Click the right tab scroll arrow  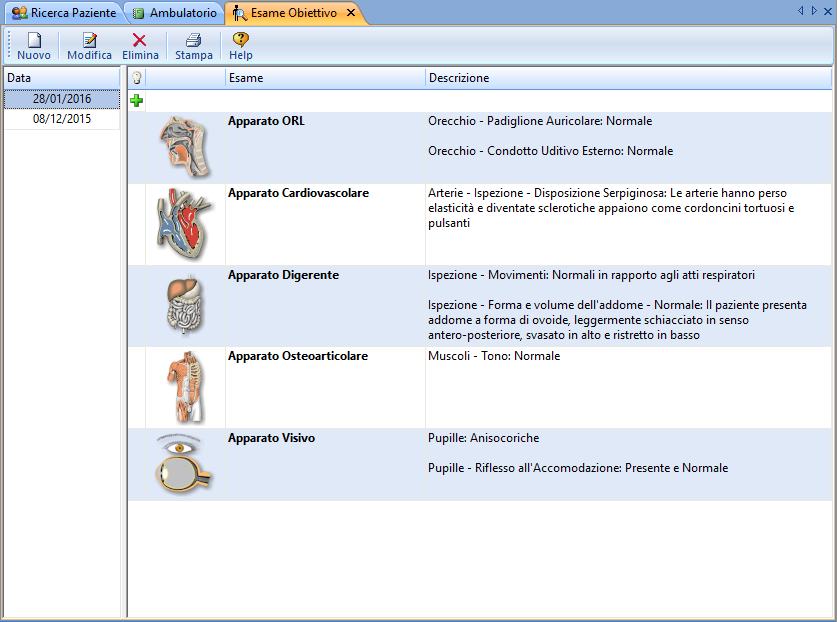pos(814,10)
